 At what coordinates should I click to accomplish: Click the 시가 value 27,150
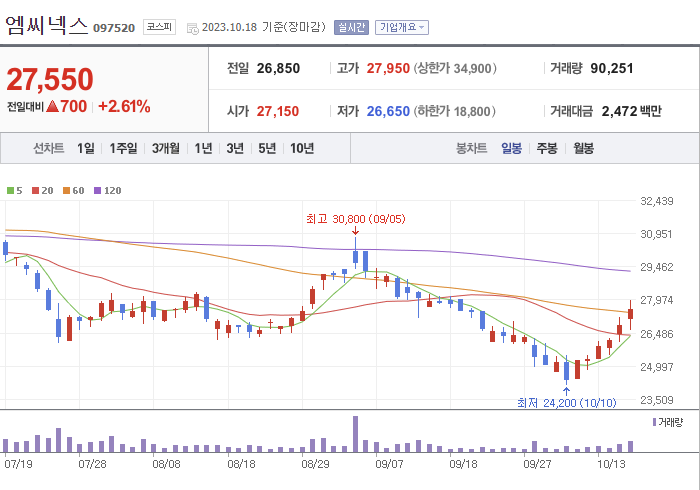tap(278, 111)
